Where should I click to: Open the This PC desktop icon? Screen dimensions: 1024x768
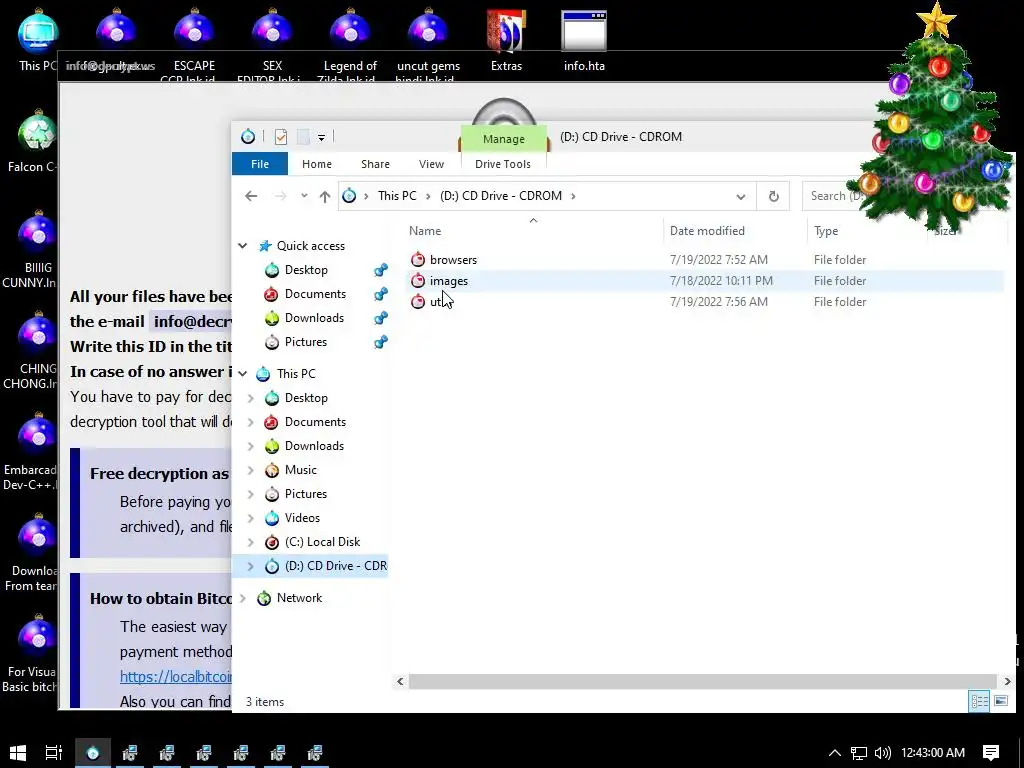click(38, 39)
